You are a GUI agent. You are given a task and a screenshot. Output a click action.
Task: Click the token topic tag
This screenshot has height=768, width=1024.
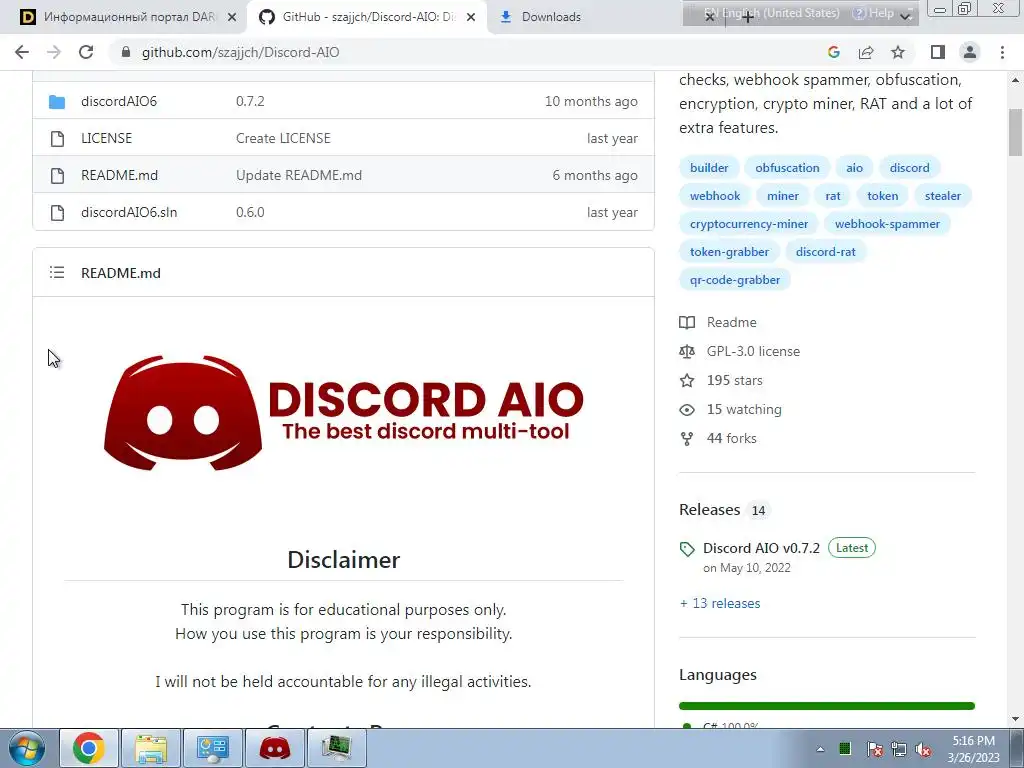(882, 196)
